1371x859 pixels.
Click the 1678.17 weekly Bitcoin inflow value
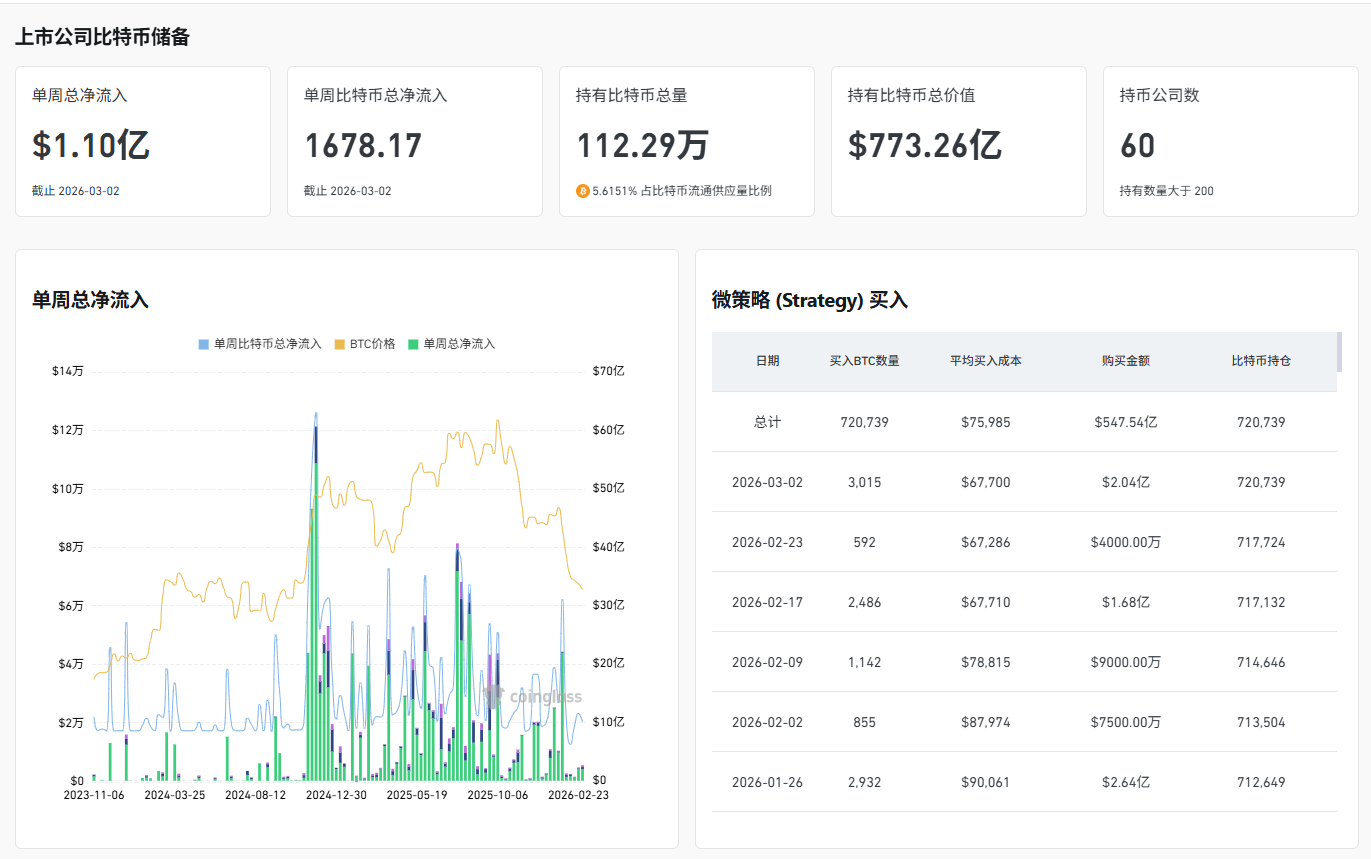click(363, 146)
